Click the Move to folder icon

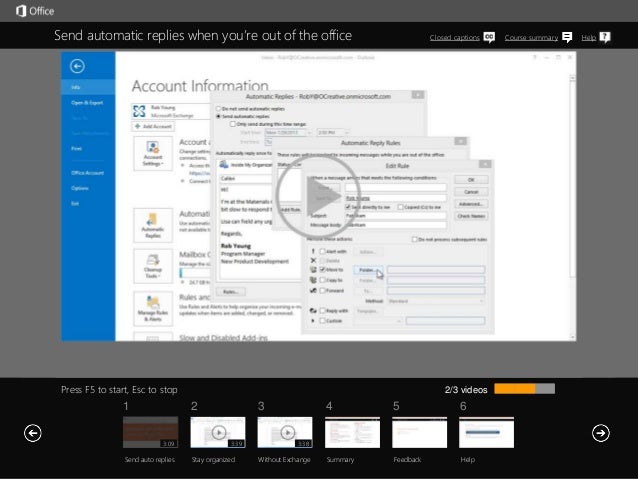[x=313, y=269]
